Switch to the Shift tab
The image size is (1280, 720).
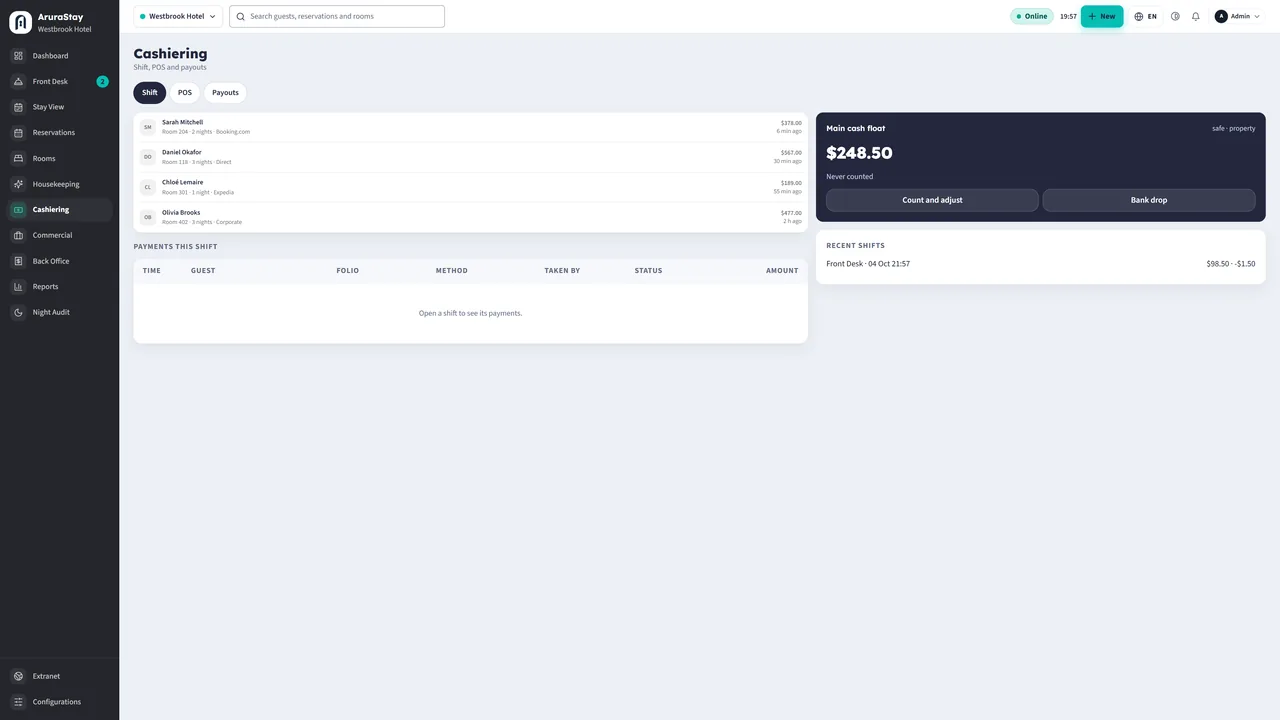tap(150, 92)
